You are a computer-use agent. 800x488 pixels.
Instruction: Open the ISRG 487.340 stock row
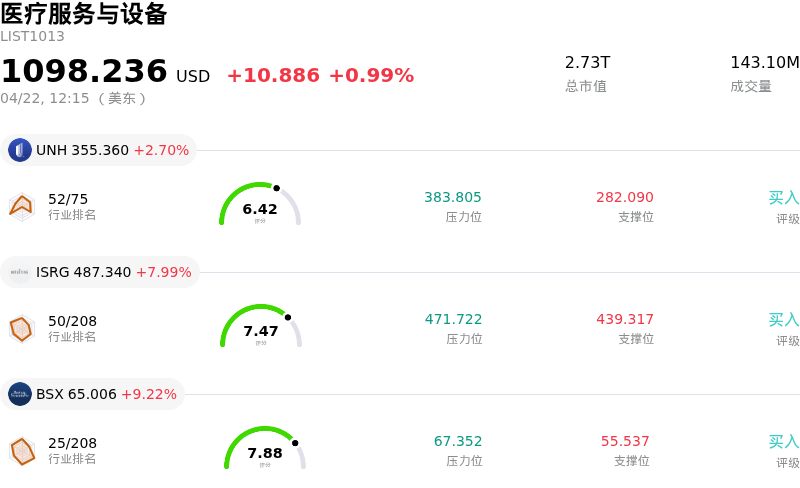(x=113, y=272)
